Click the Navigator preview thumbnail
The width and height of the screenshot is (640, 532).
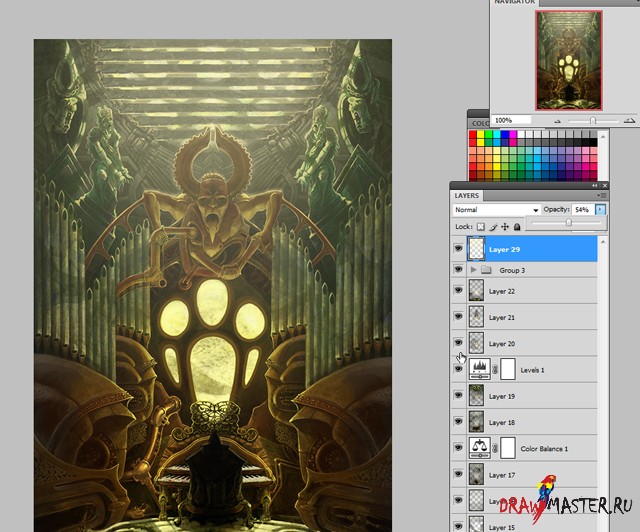coord(569,60)
